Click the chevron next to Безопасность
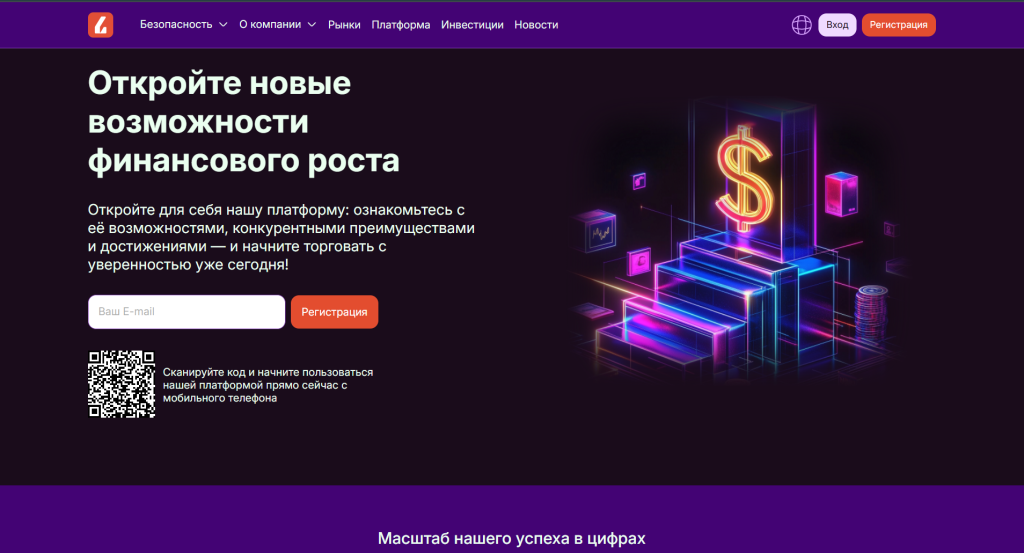This screenshot has width=1024, height=553. pos(223,25)
